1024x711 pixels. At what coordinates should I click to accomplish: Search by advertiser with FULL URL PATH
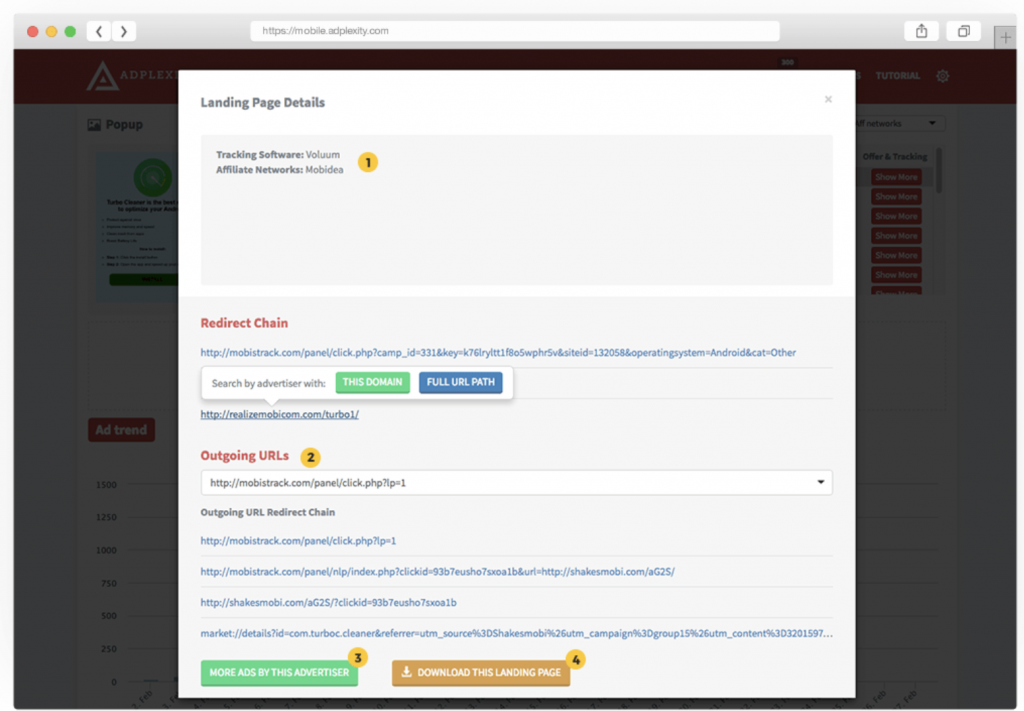460,383
